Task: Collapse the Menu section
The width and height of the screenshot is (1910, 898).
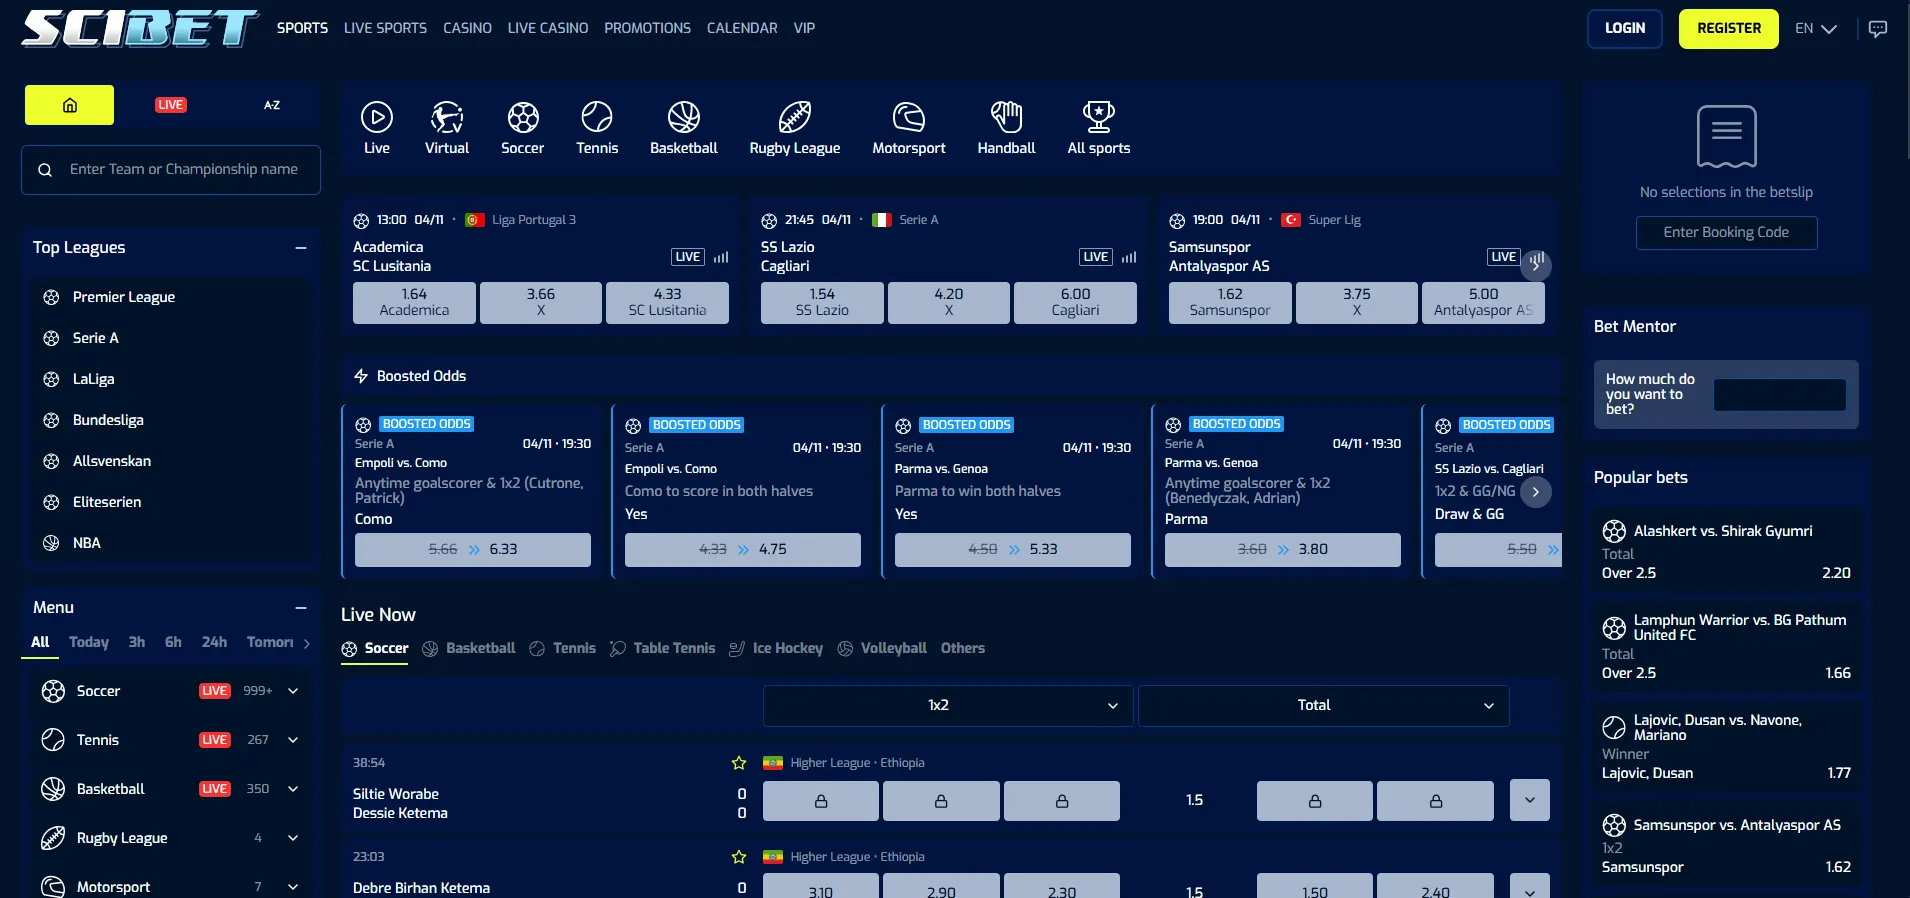Action: tap(301, 608)
